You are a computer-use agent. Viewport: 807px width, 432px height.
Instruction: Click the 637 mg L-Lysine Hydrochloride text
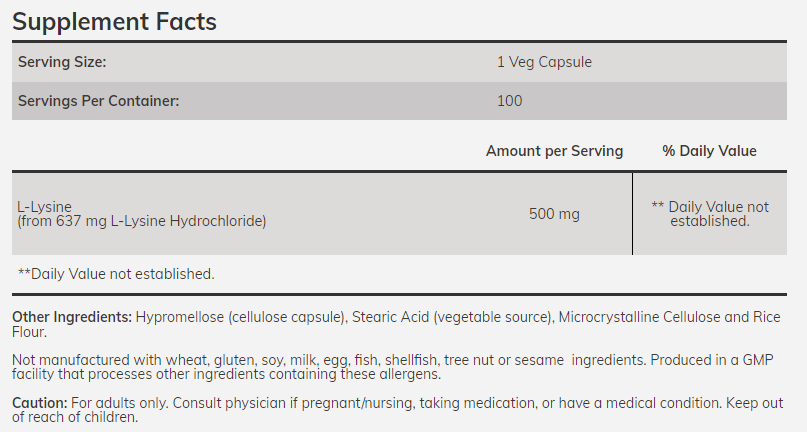click(160, 220)
